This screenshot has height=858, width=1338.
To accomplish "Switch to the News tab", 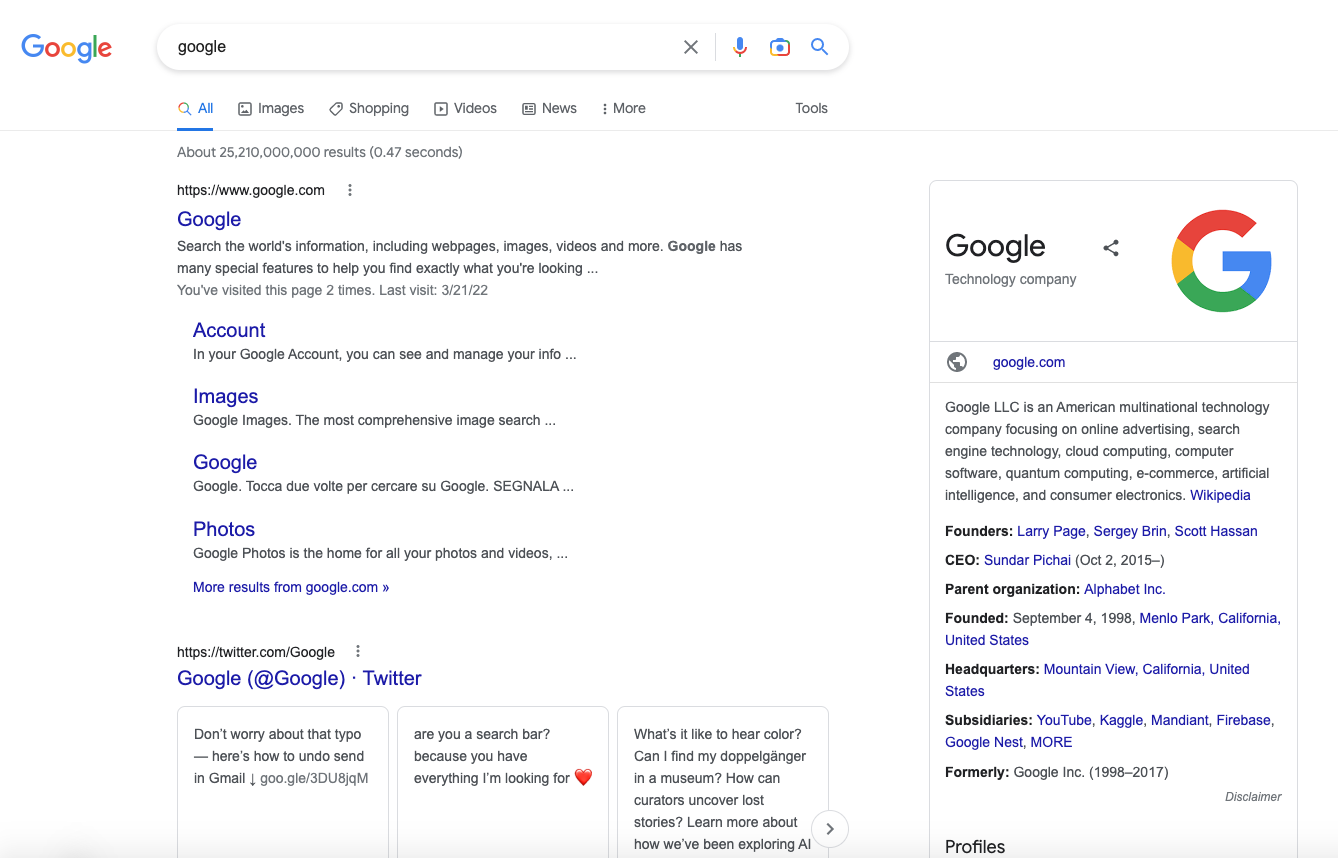I will (x=549, y=108).
